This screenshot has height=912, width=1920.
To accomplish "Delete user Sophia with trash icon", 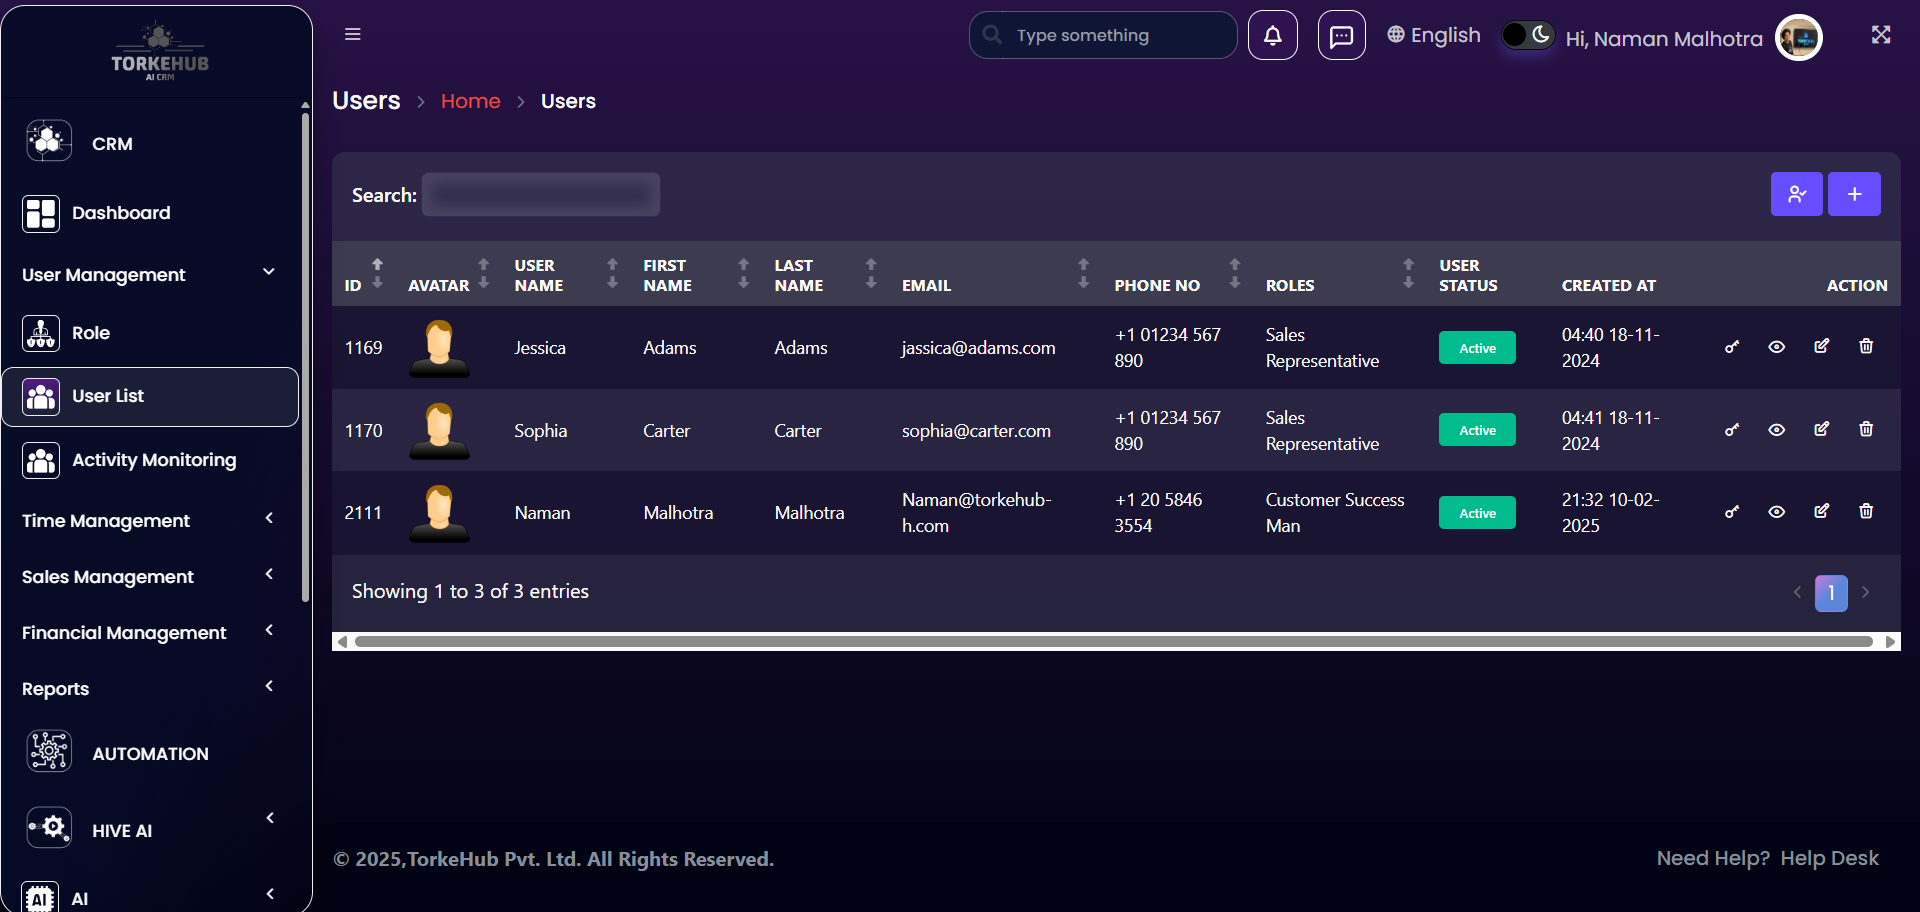I will 1865,429.
